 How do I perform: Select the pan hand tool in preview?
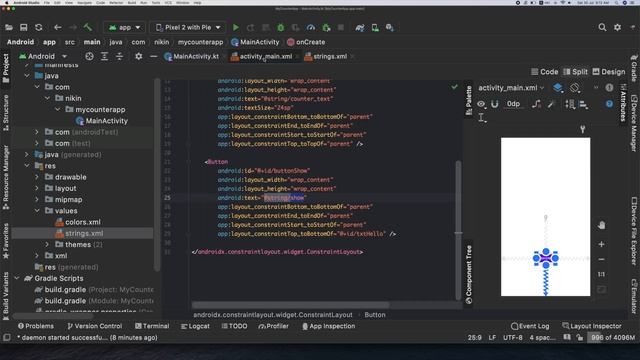pos(601,225)
